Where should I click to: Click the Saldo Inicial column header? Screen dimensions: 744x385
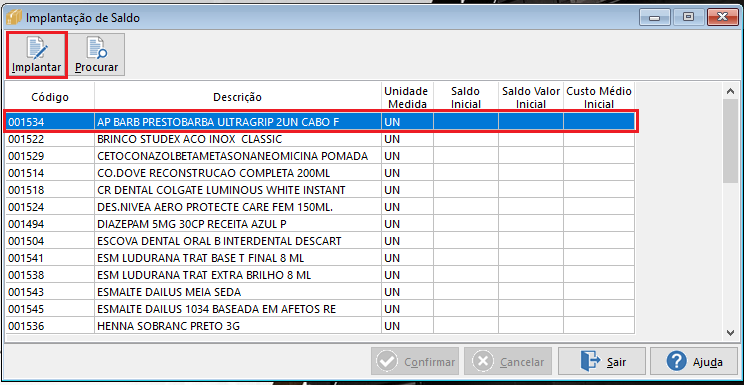click(465, 97)
